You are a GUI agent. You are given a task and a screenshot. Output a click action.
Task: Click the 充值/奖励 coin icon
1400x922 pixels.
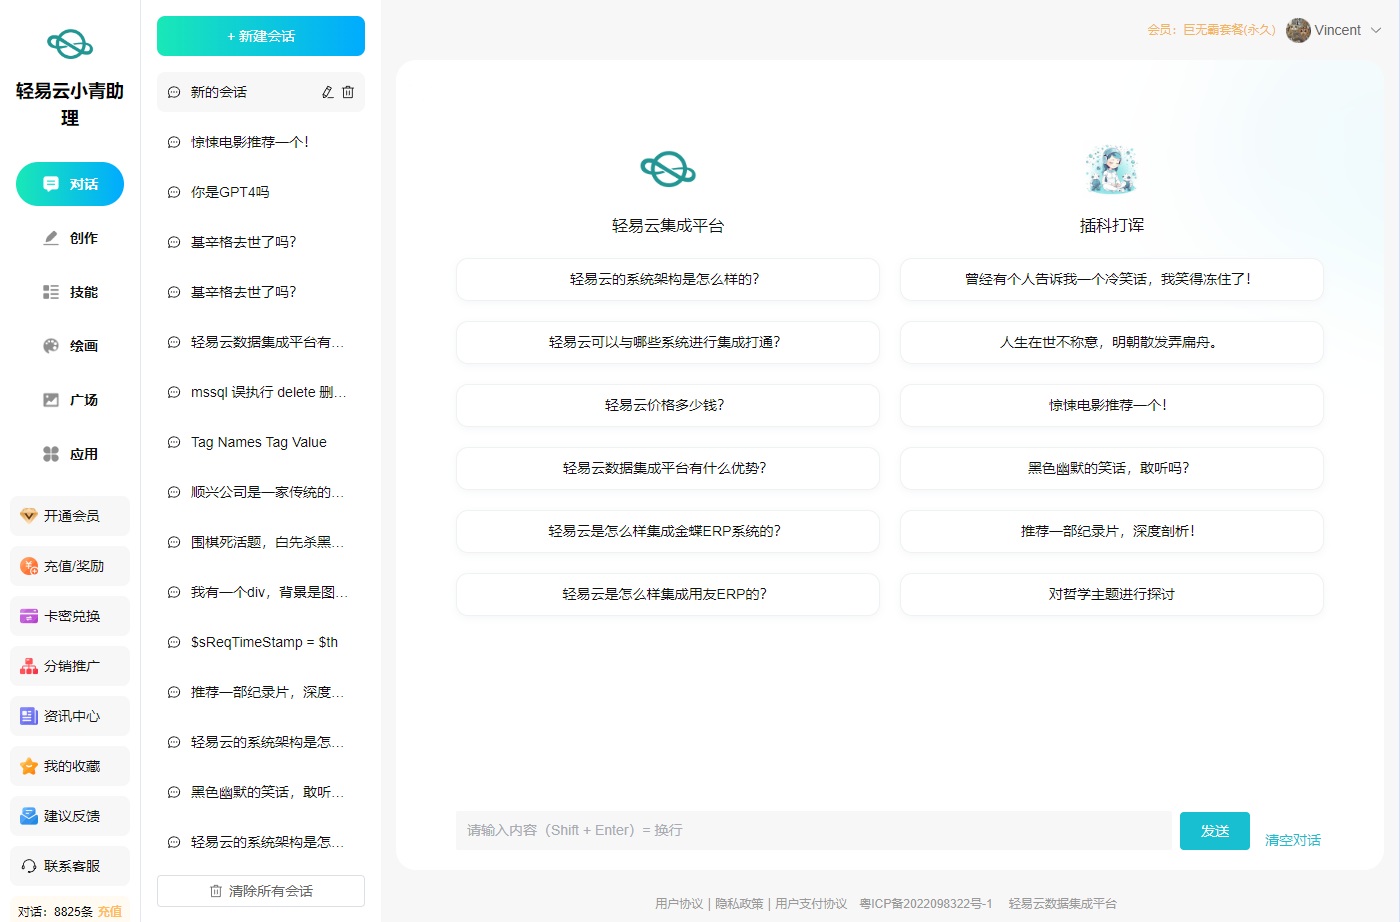point(29,566)
